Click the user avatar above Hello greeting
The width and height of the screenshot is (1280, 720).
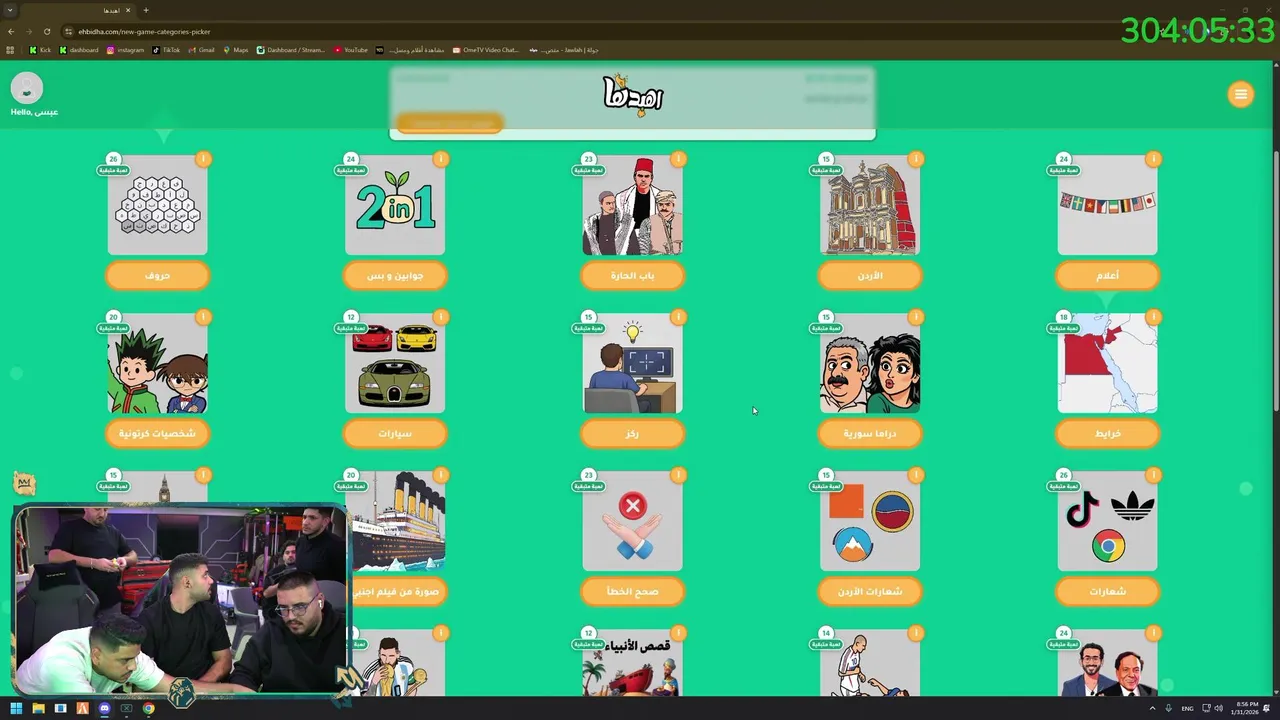point(27,88)
